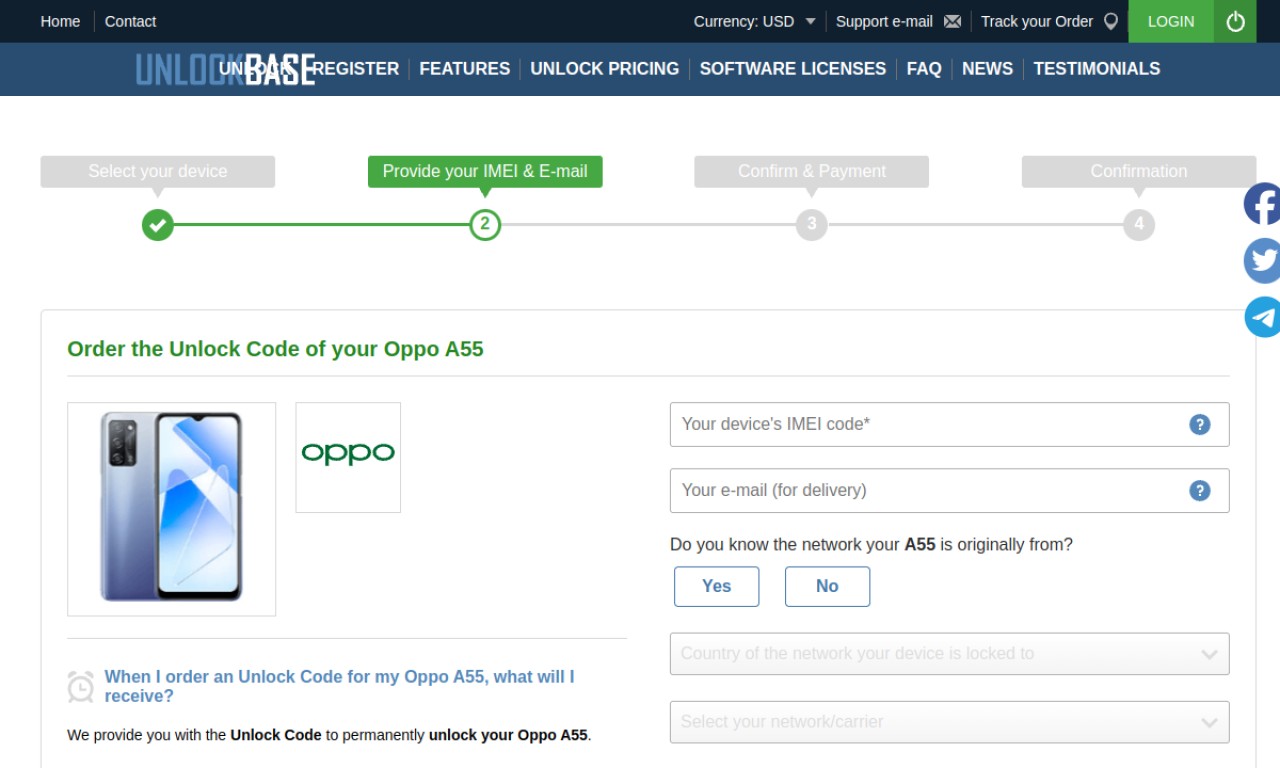Click the alarm clock icon beside the question
The height and width of the screenshot is (768, 1280).
pyautogui.click(x=81, y=687)
